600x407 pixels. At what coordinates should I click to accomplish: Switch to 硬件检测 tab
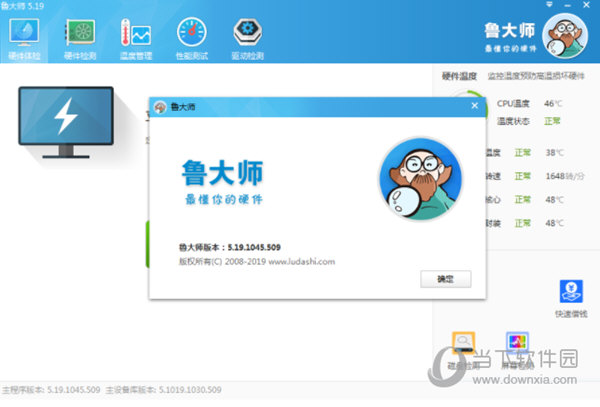80,38
